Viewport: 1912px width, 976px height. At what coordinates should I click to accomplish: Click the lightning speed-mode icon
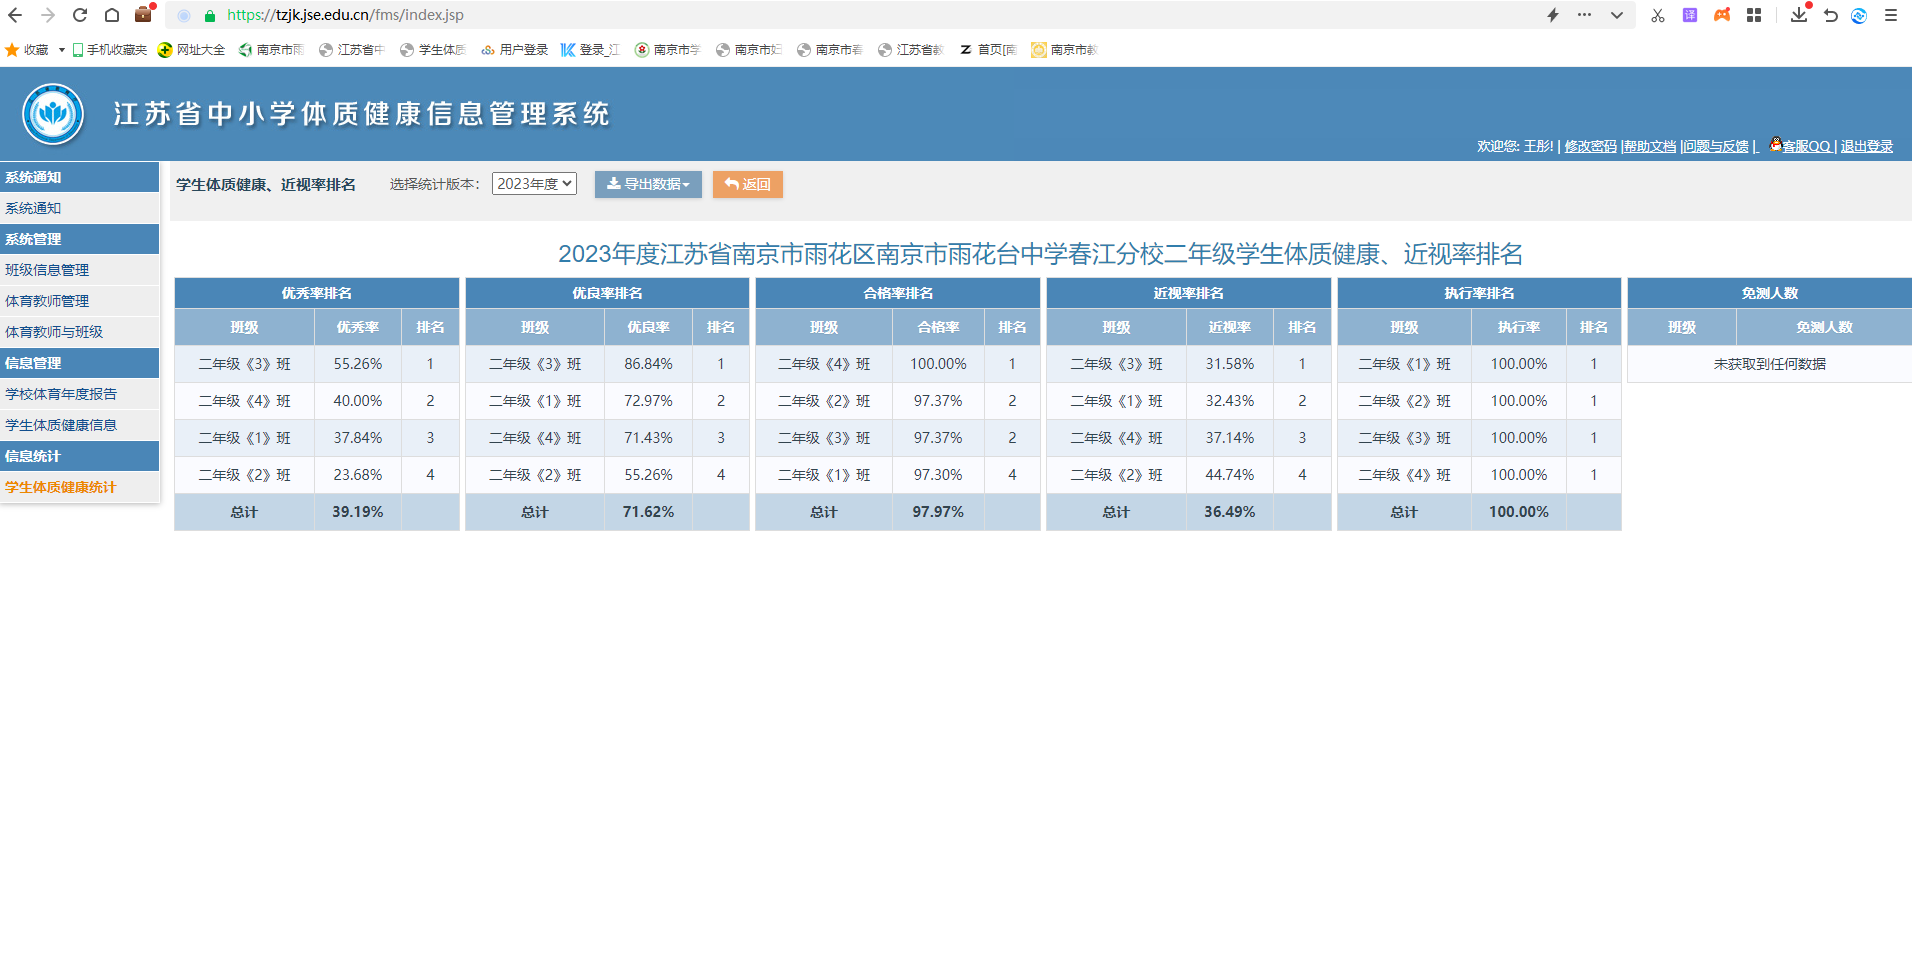point(1553,15)
